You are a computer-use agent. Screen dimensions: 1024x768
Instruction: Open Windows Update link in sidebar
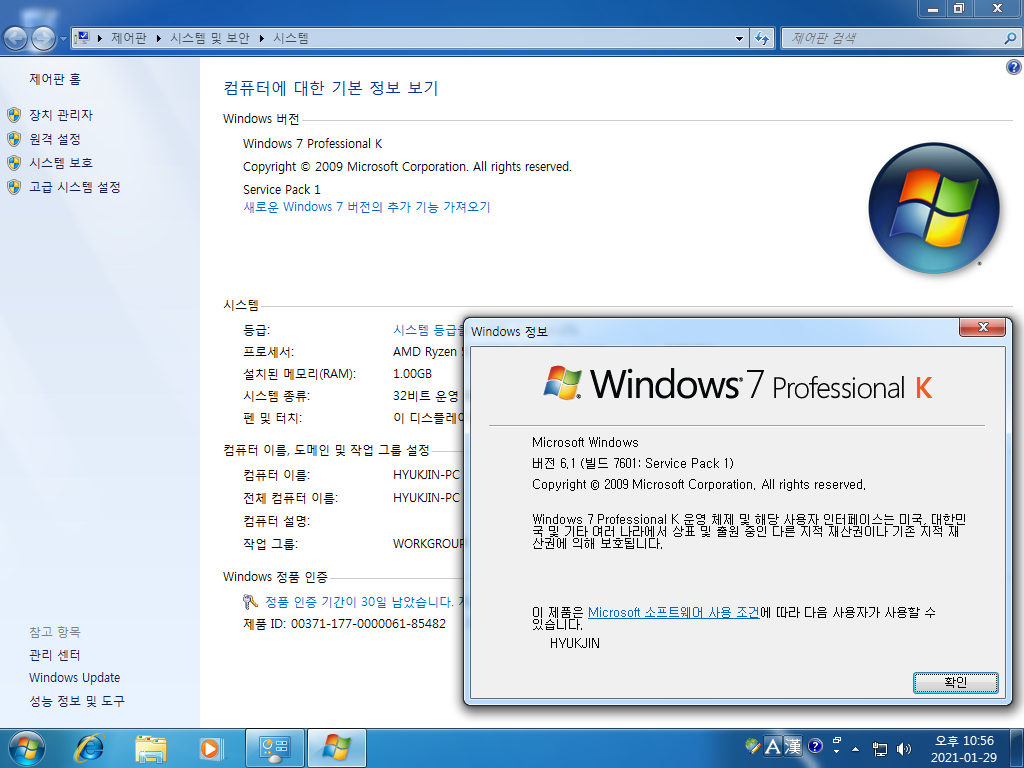(x=74, y=678)
